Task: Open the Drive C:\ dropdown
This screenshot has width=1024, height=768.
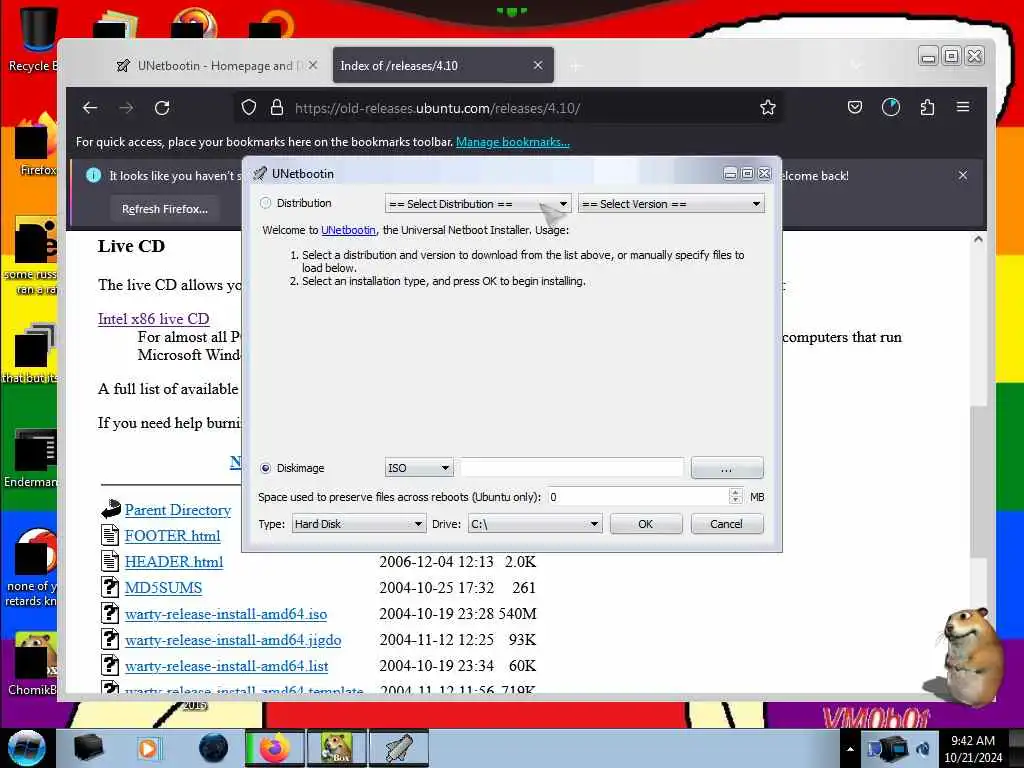Action: (534, 524)
